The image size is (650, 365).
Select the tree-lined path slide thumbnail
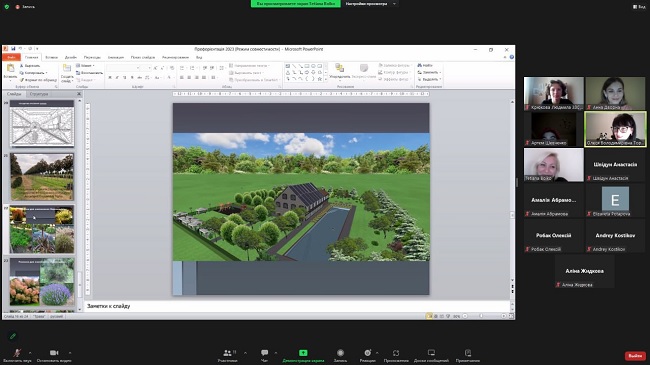(42, 177)
